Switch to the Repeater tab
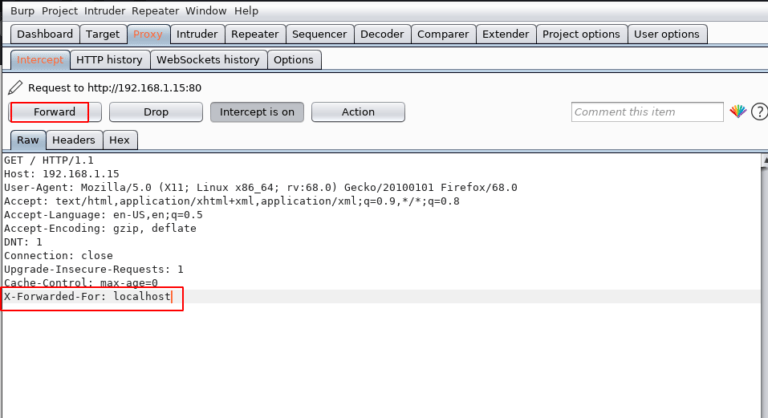This screenshot has height=418, width=768. click(255, 34)
